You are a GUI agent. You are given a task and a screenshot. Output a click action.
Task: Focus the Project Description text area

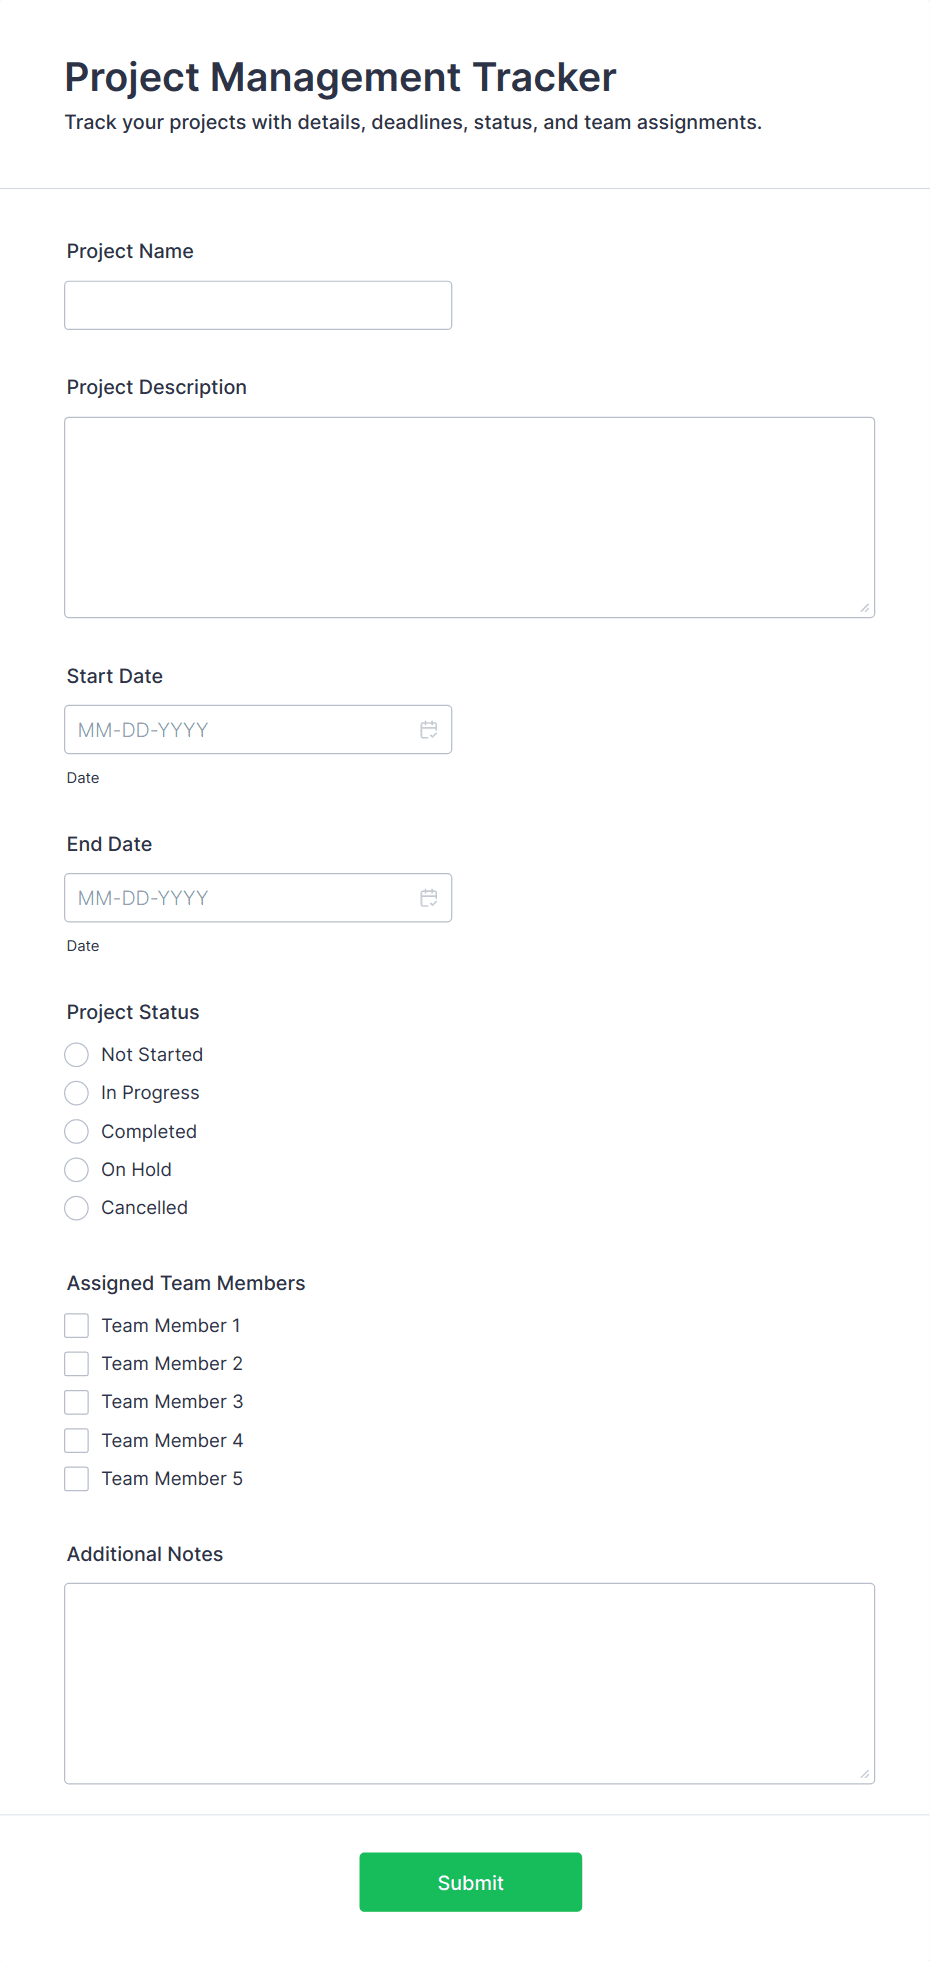point(469,517)
